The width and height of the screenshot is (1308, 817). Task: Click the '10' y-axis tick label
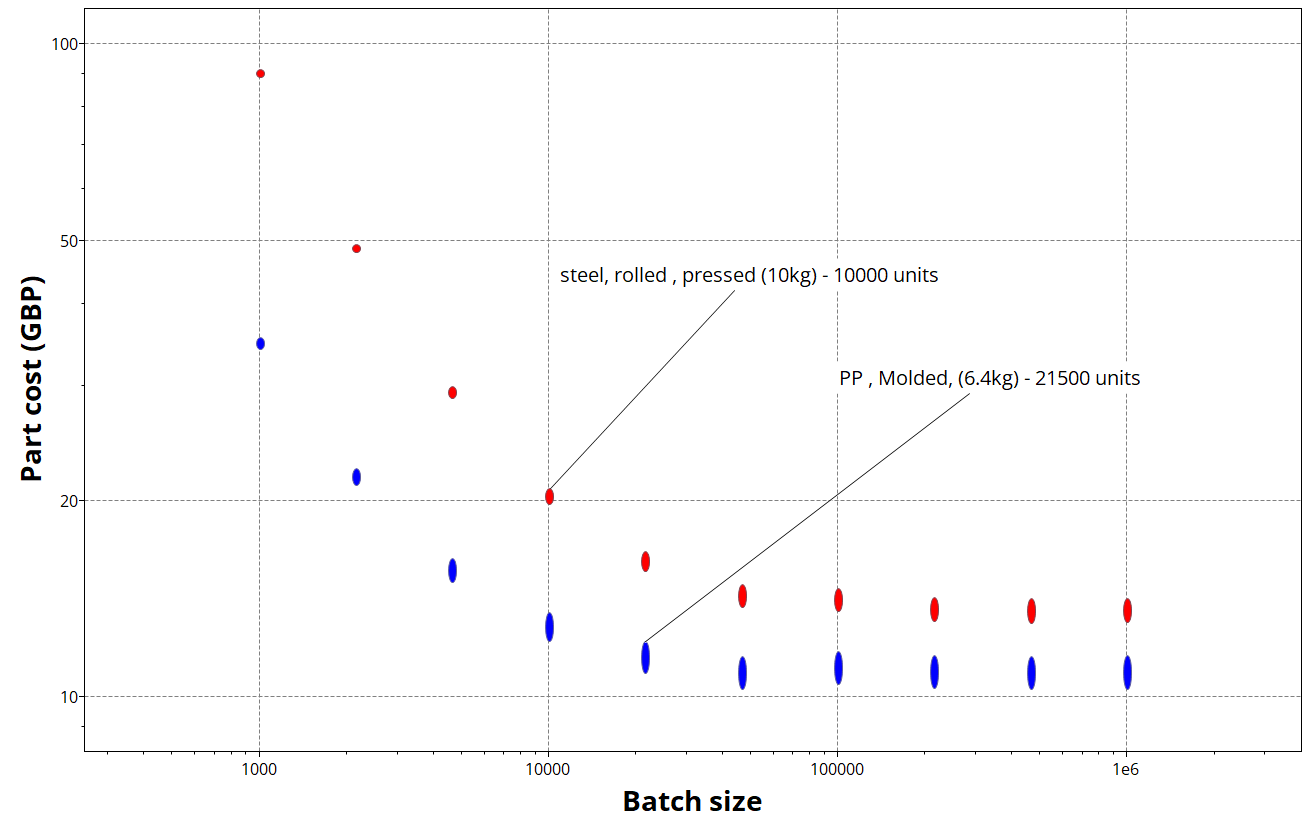tap(68, 697)
